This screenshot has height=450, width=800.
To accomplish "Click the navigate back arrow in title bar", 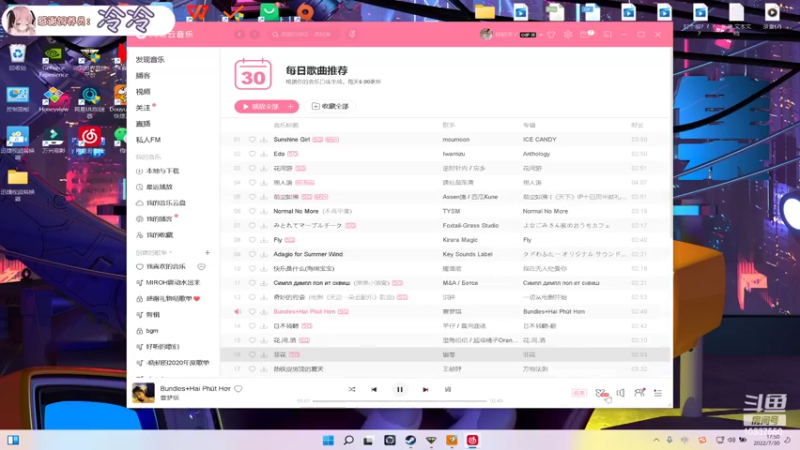I will coord(239,34).
